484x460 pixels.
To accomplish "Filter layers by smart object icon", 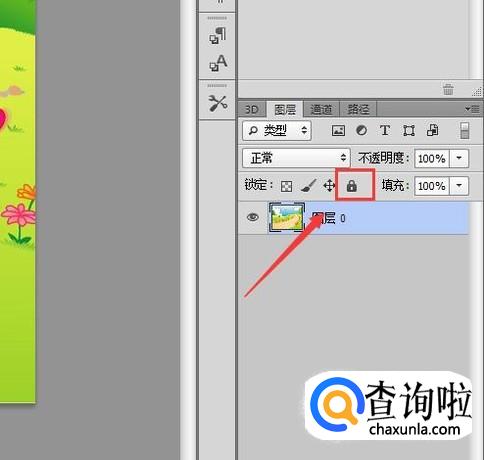I will click(x=432, y=130).
